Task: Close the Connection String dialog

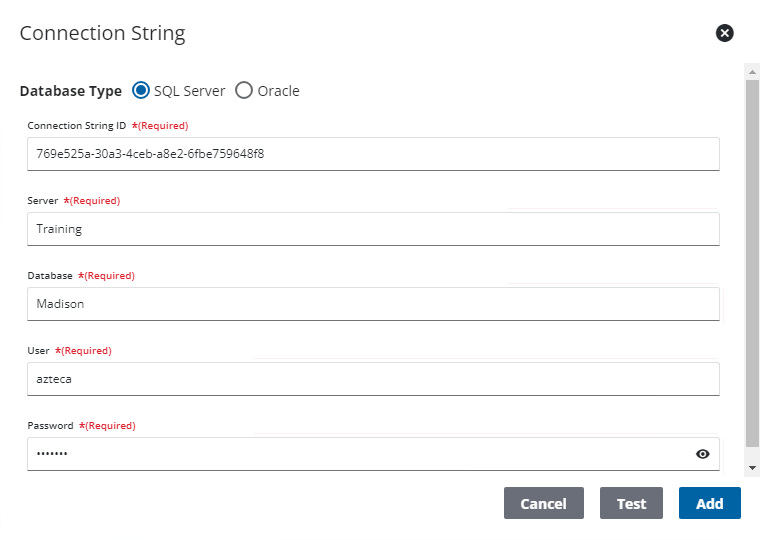Action: click(x=725, y=33)
